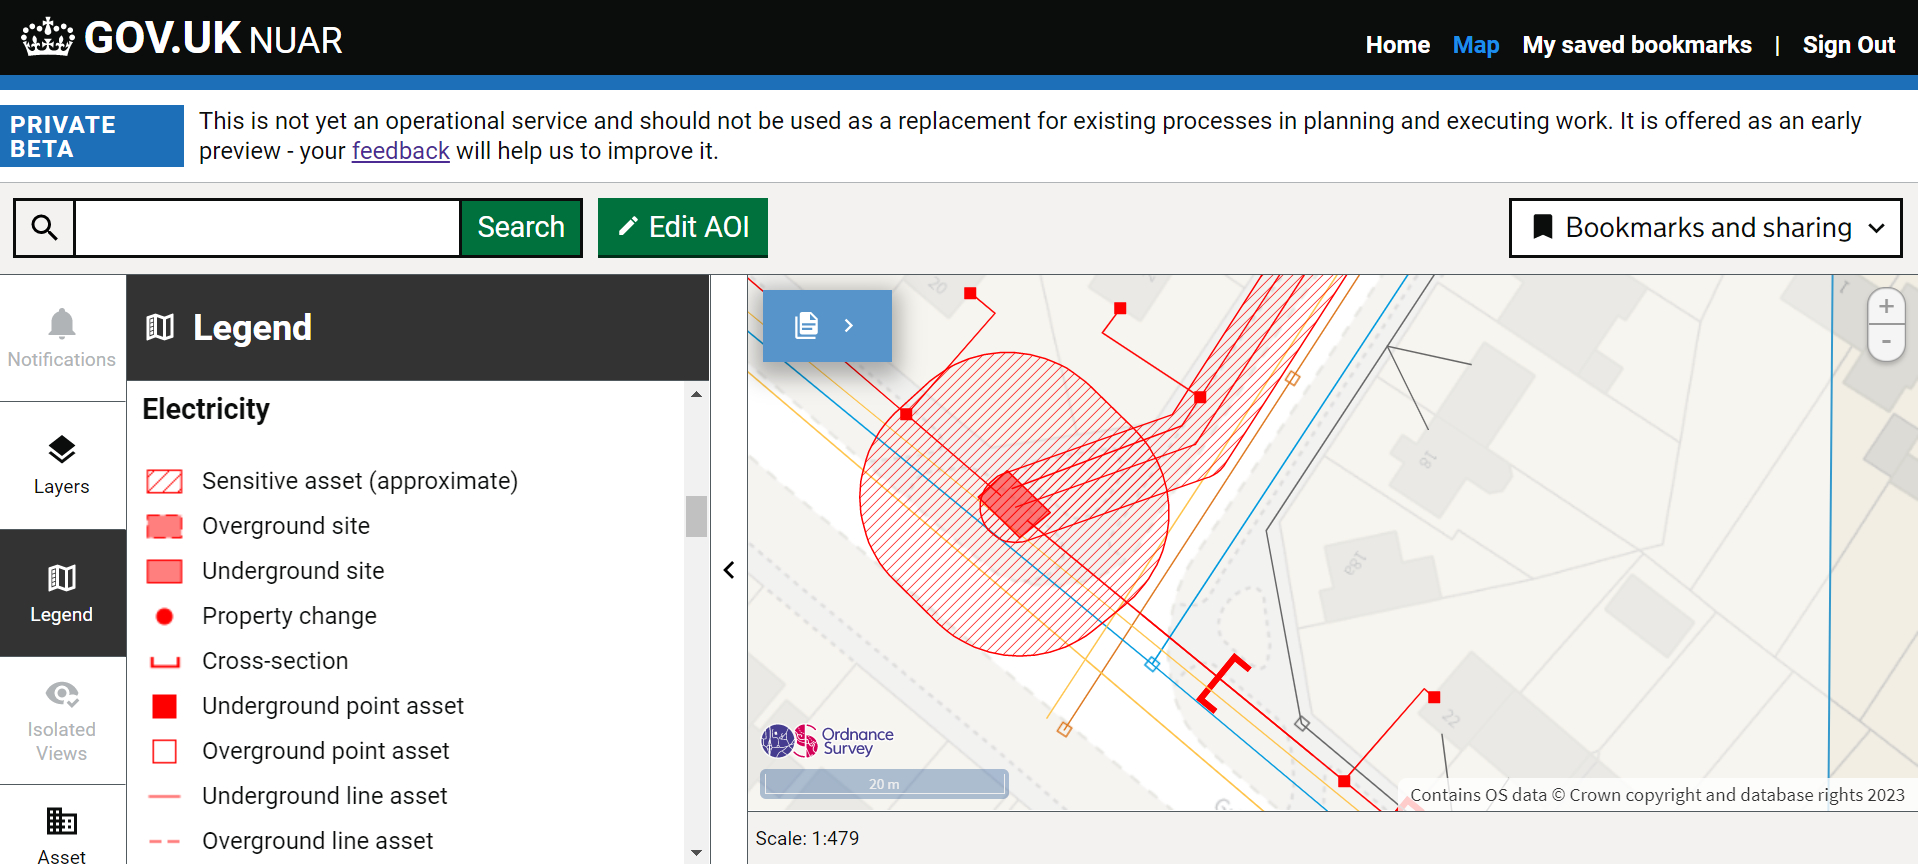Expand the document panel on map

pyautogui.click(x=827, y=326)
